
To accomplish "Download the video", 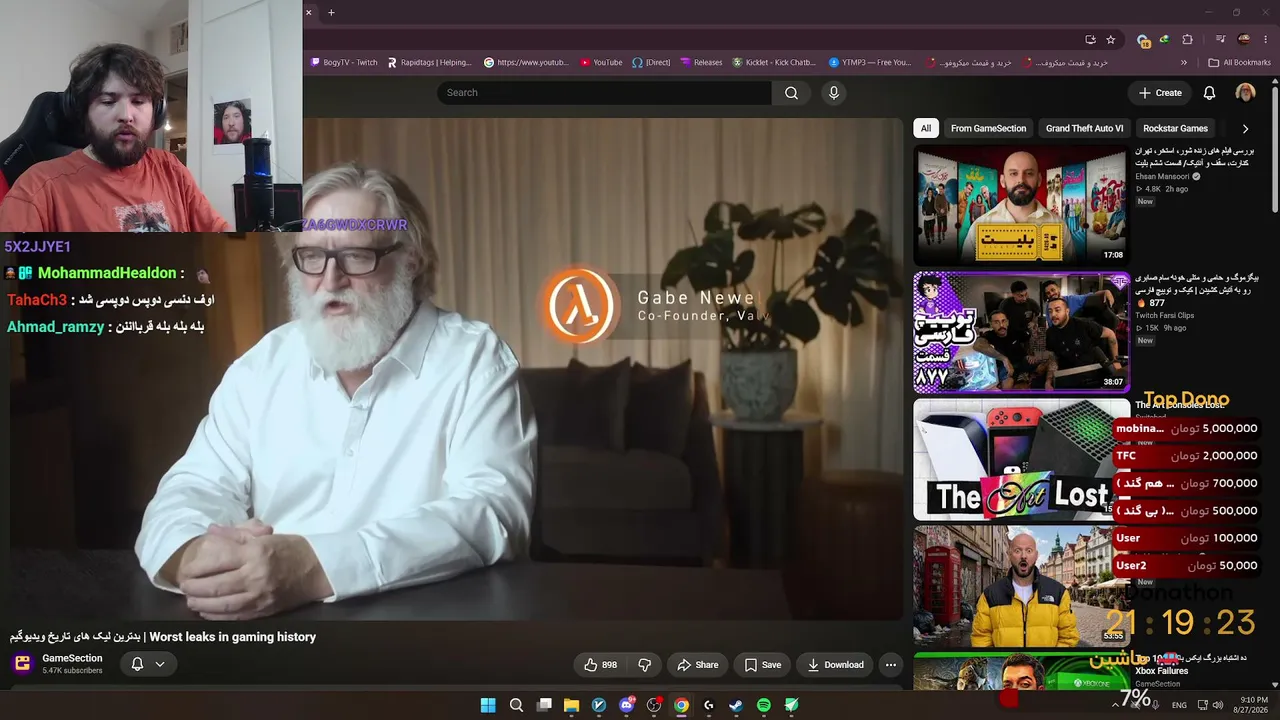I will tap(835, 665).
